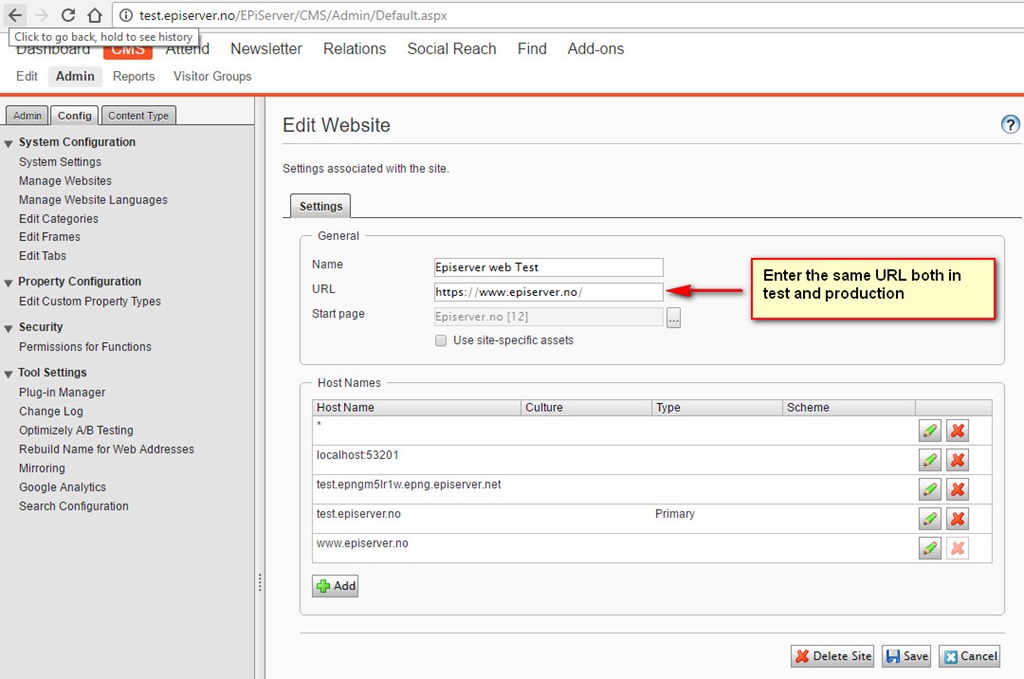The width and height of the screenshot is (1024, 679).
Task: Open the Find menu item
Action: click(532, 49)
